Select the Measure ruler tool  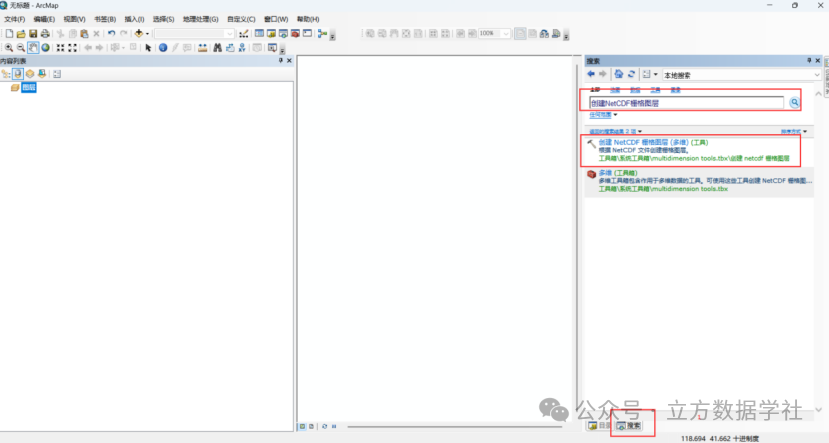(x=202, y=48)
